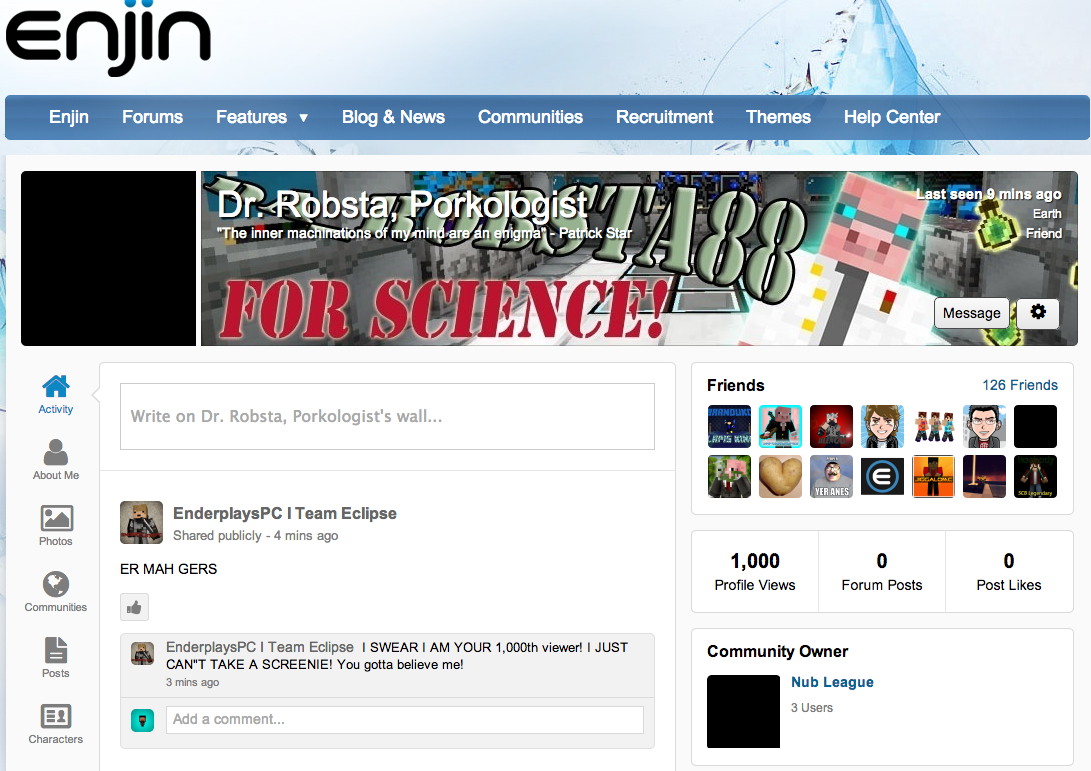This screenshot has height=771, width=1091.
Task: Open the About Me person icon
Action: (x=56, y=452)
